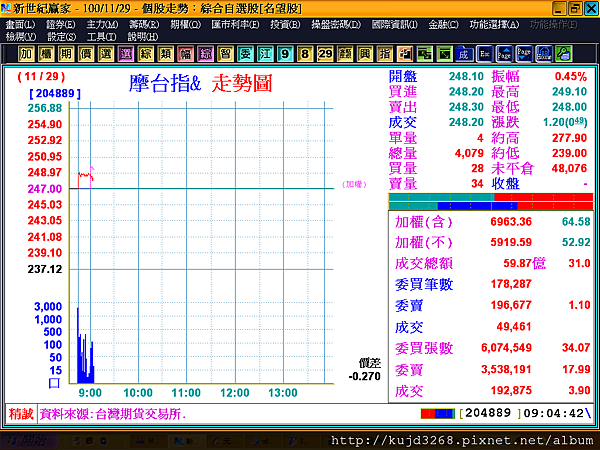Open the 國際資訊(I) menu
Viewport: 600px width, 450px height.
(394, 25)
